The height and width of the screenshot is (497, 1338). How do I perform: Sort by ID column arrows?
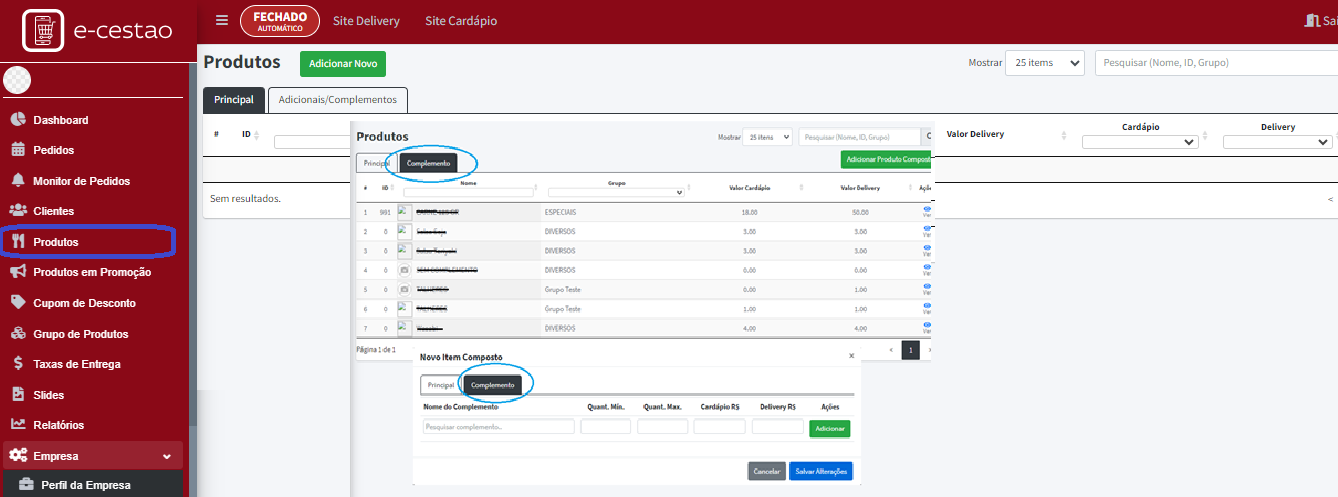click(x=257, y=134)
